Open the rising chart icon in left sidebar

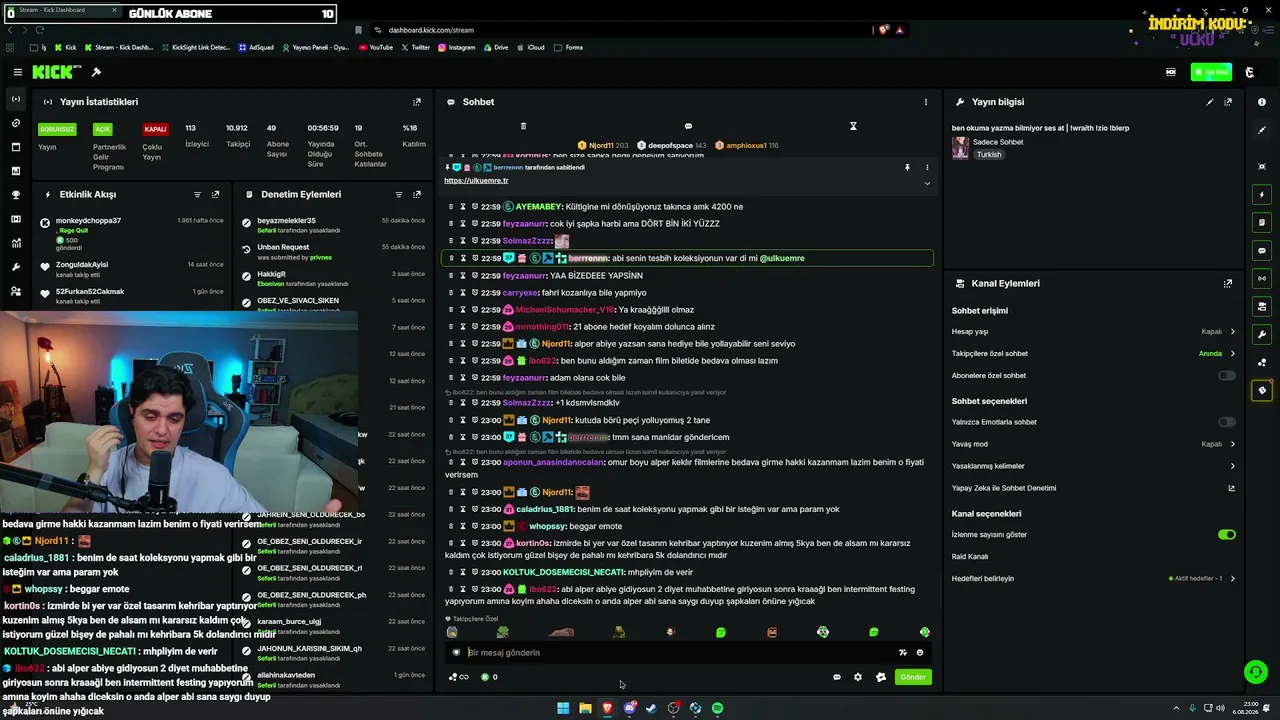pyautogui.click(x=16, y=243)
